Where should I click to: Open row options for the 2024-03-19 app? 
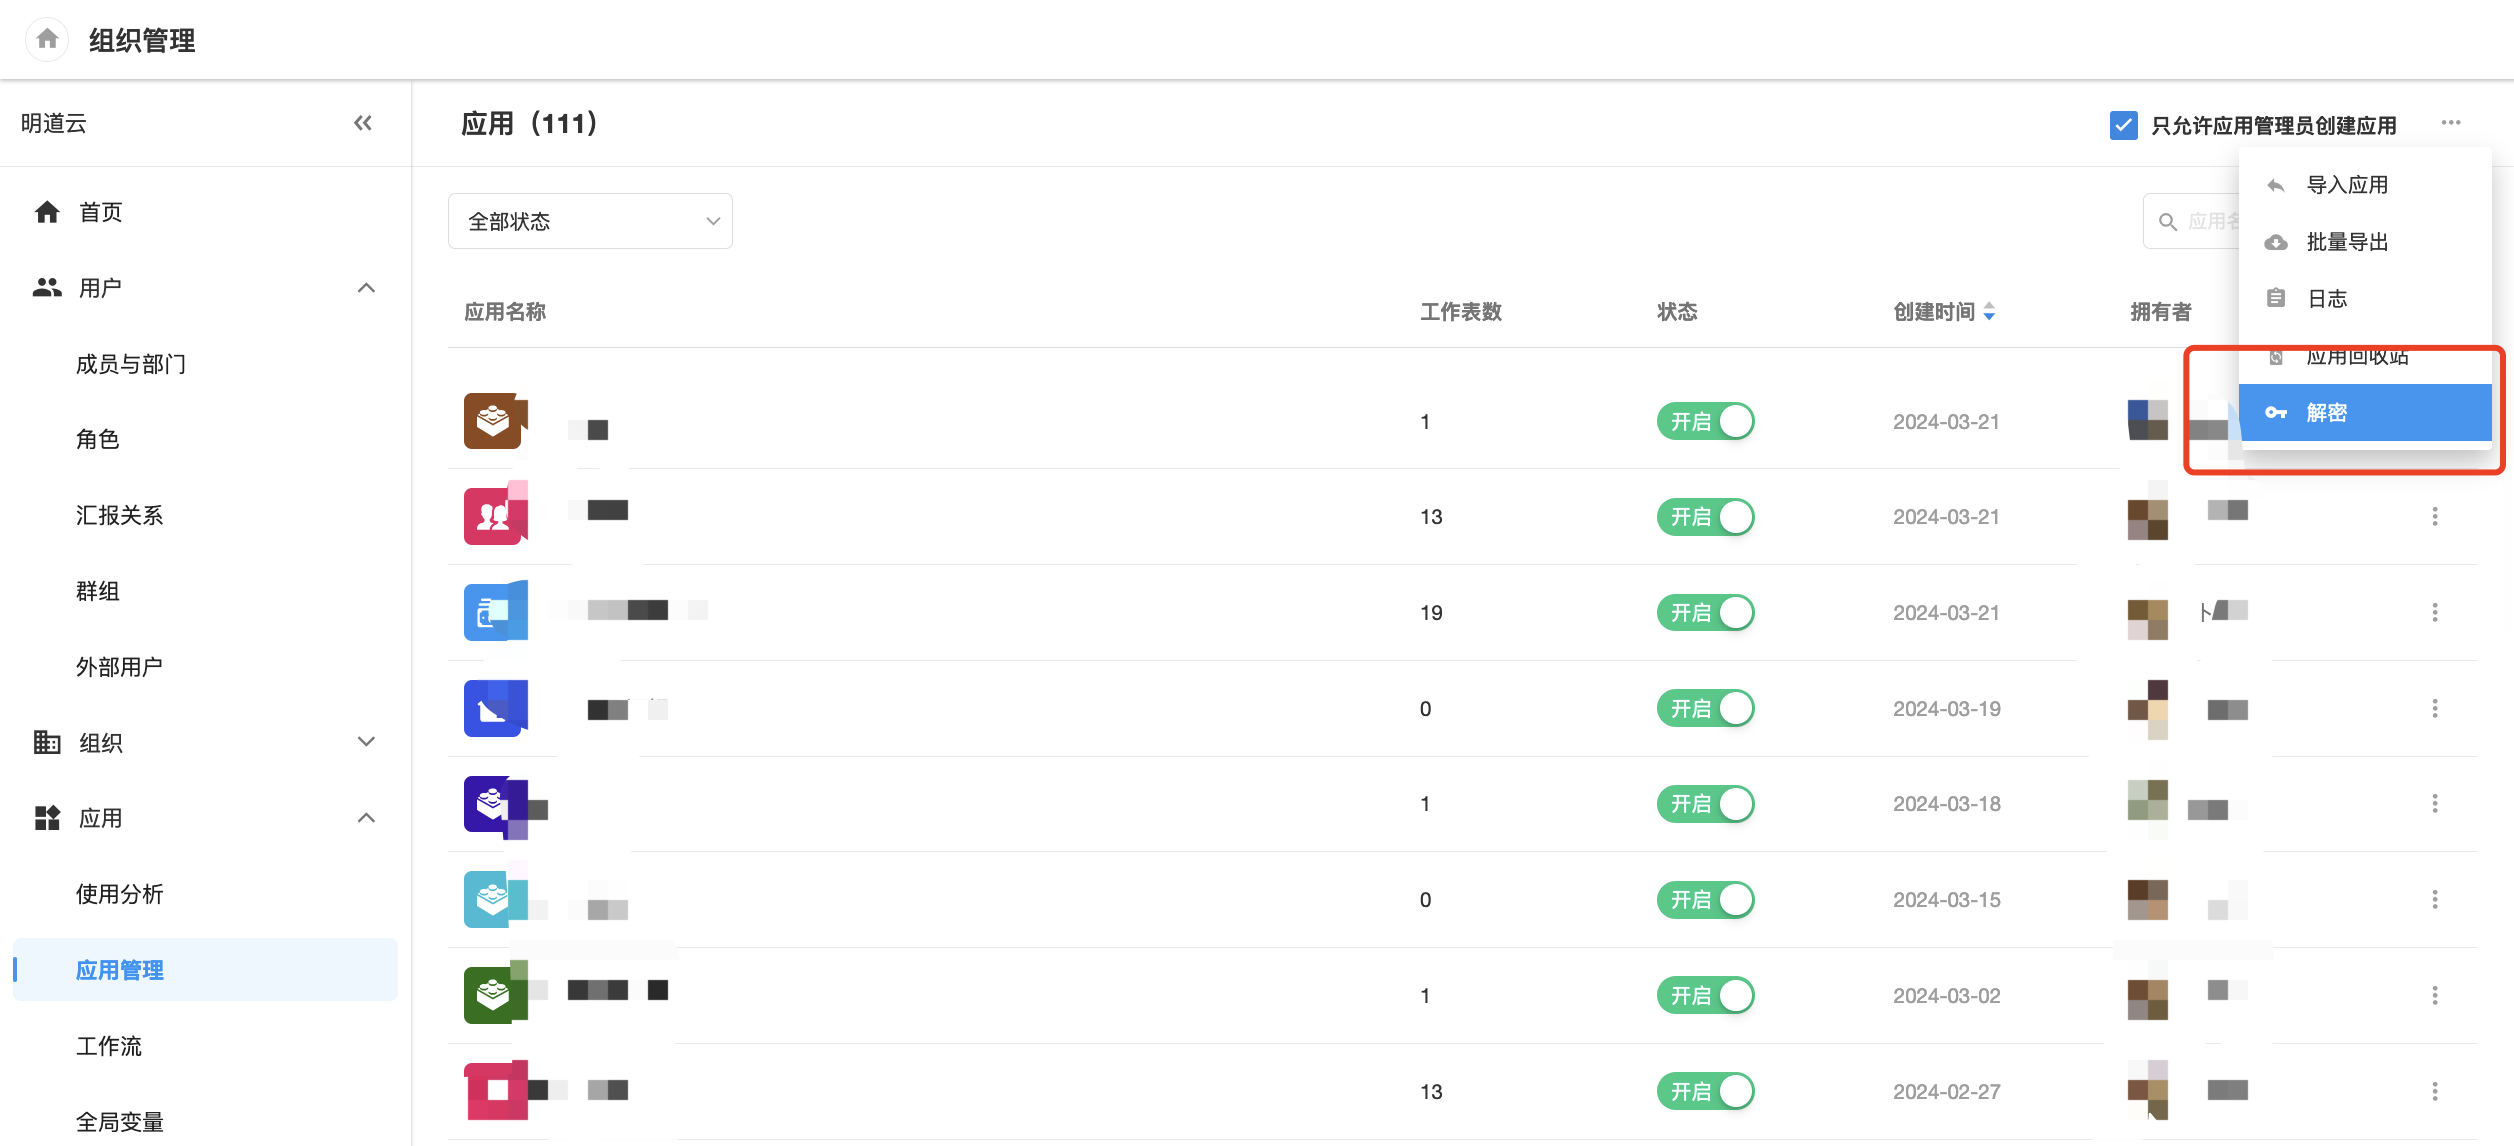coord(2434,708)
